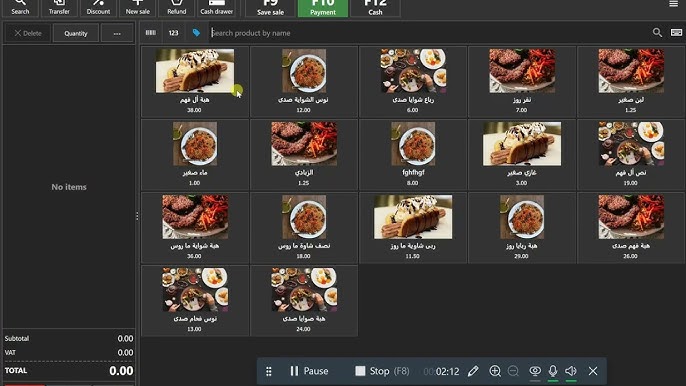Add the fghfhgf product priced 8.00
Image resolution: width=686 pixels, height=386 pixels.
click(413, 154)
